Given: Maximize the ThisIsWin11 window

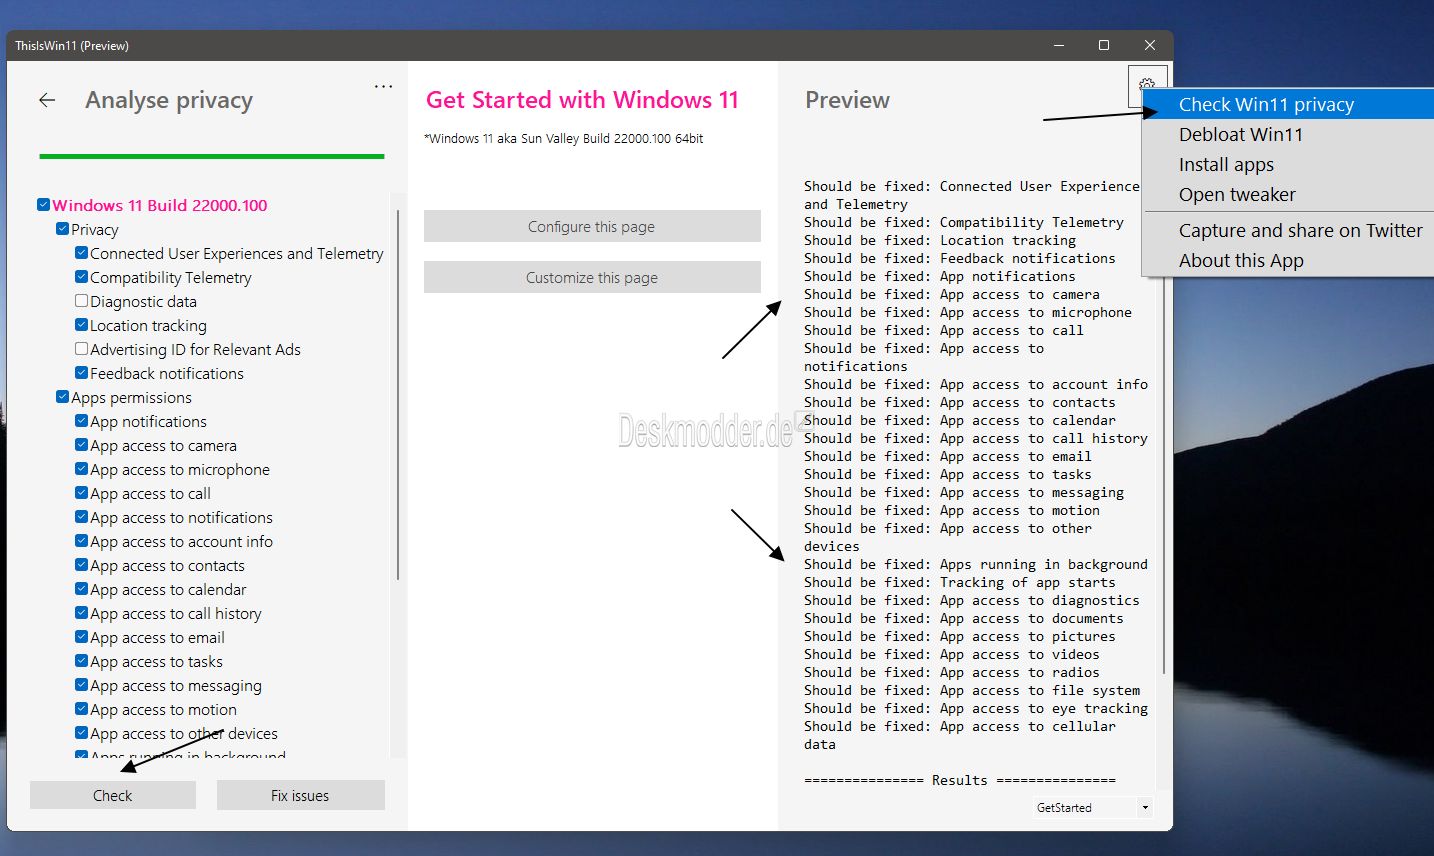Looking at the screenshot, I should point(1104,45).
